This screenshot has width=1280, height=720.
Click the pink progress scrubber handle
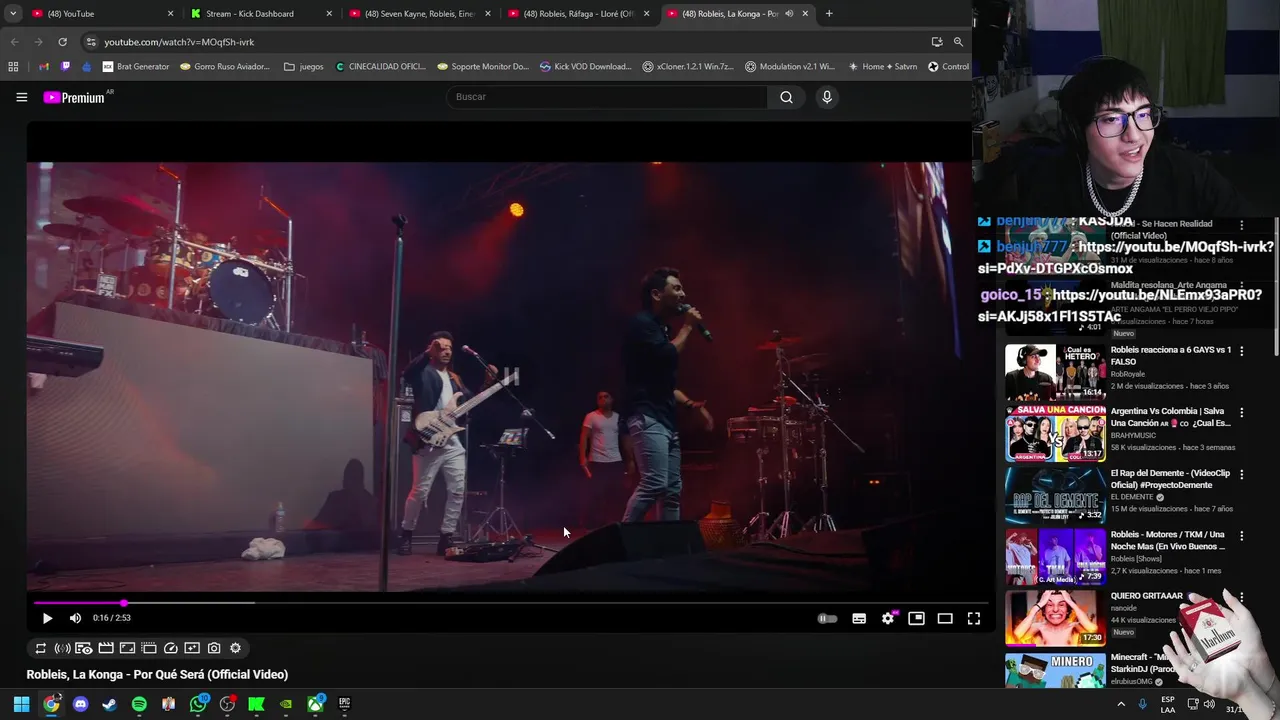click(x=124, y=603)
